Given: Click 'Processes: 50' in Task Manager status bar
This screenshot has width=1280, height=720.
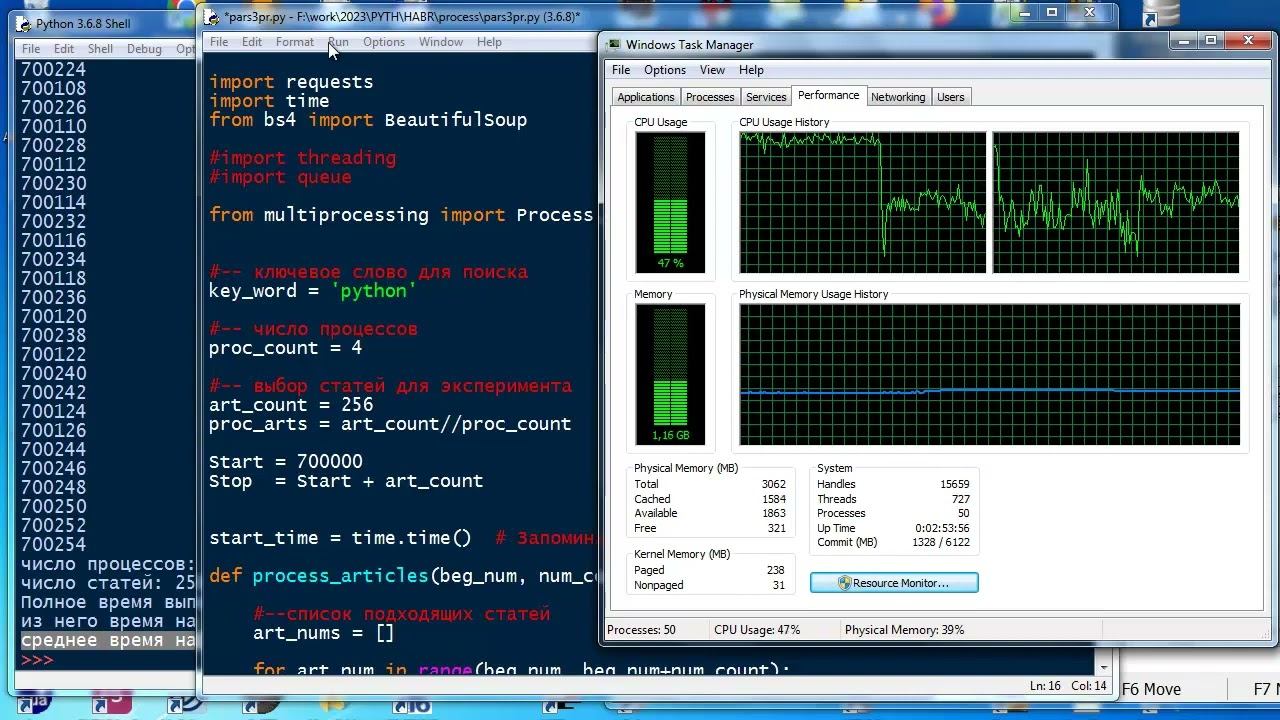Looking at the screenshot, I should coord(641,630).
